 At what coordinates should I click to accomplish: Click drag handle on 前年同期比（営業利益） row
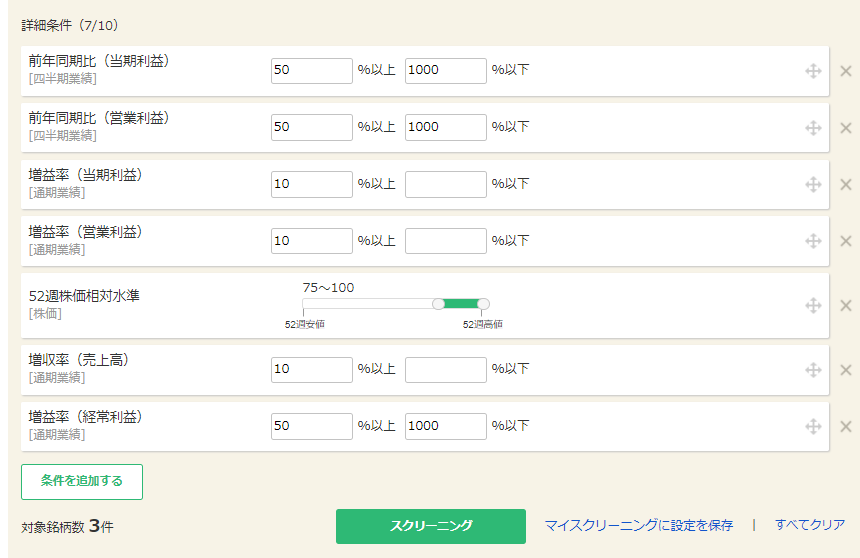click(x=814, y=128)
